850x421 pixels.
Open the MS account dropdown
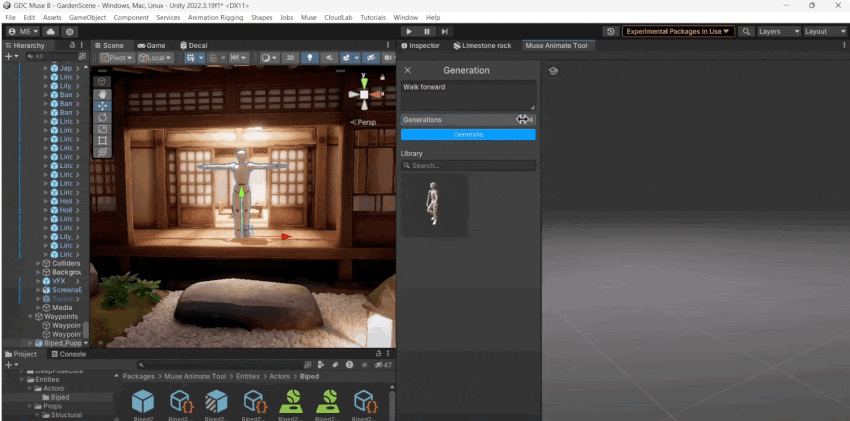[23, 31]
